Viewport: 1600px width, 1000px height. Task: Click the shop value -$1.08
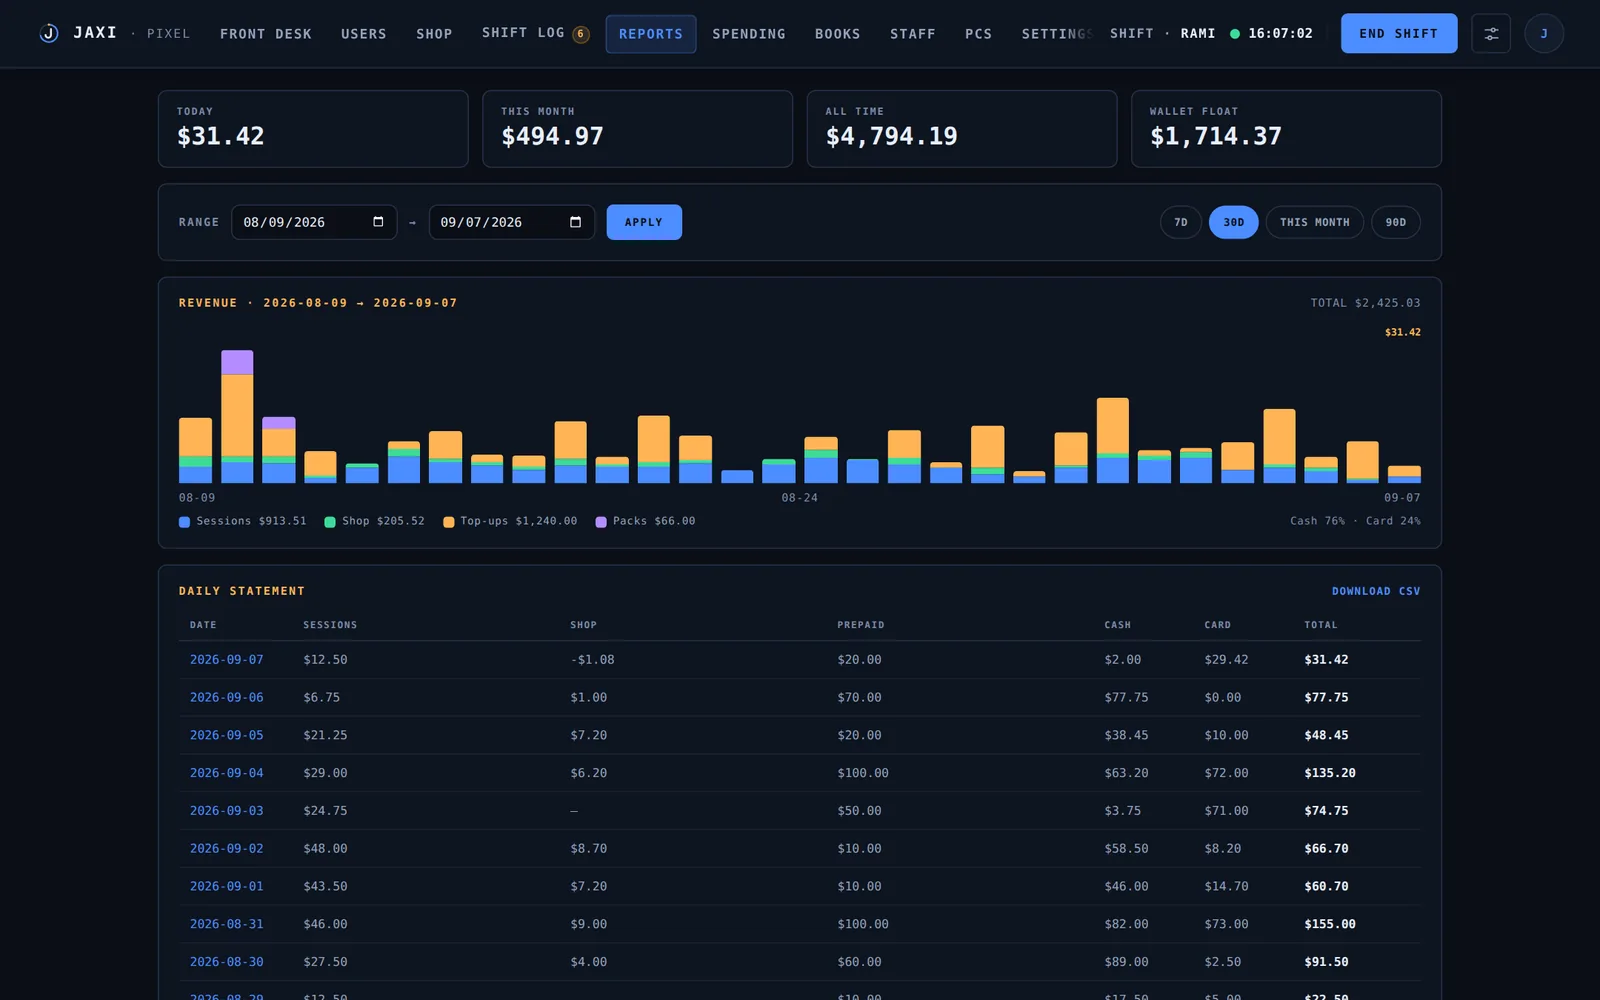592,660
